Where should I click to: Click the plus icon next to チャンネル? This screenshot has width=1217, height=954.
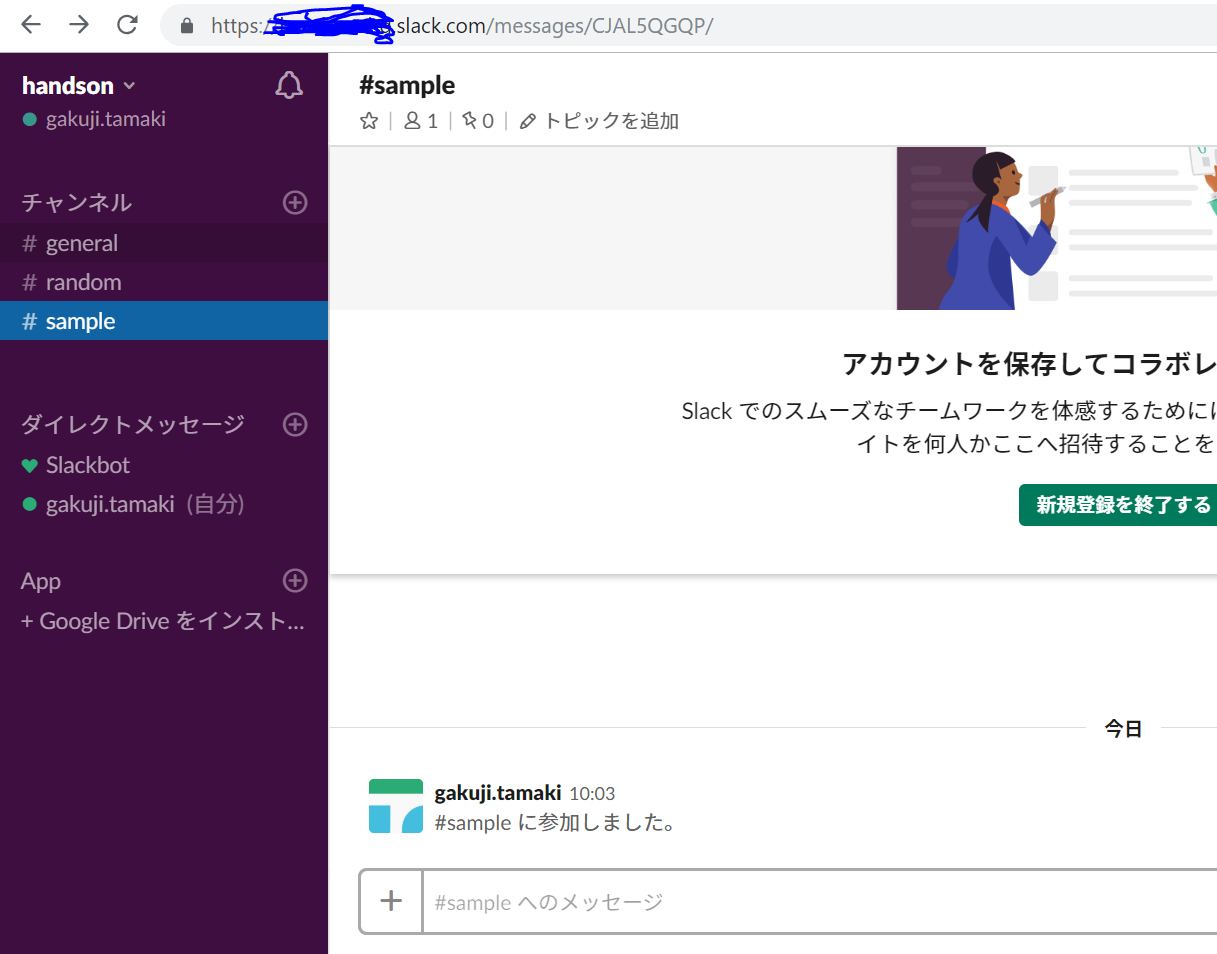294,202
